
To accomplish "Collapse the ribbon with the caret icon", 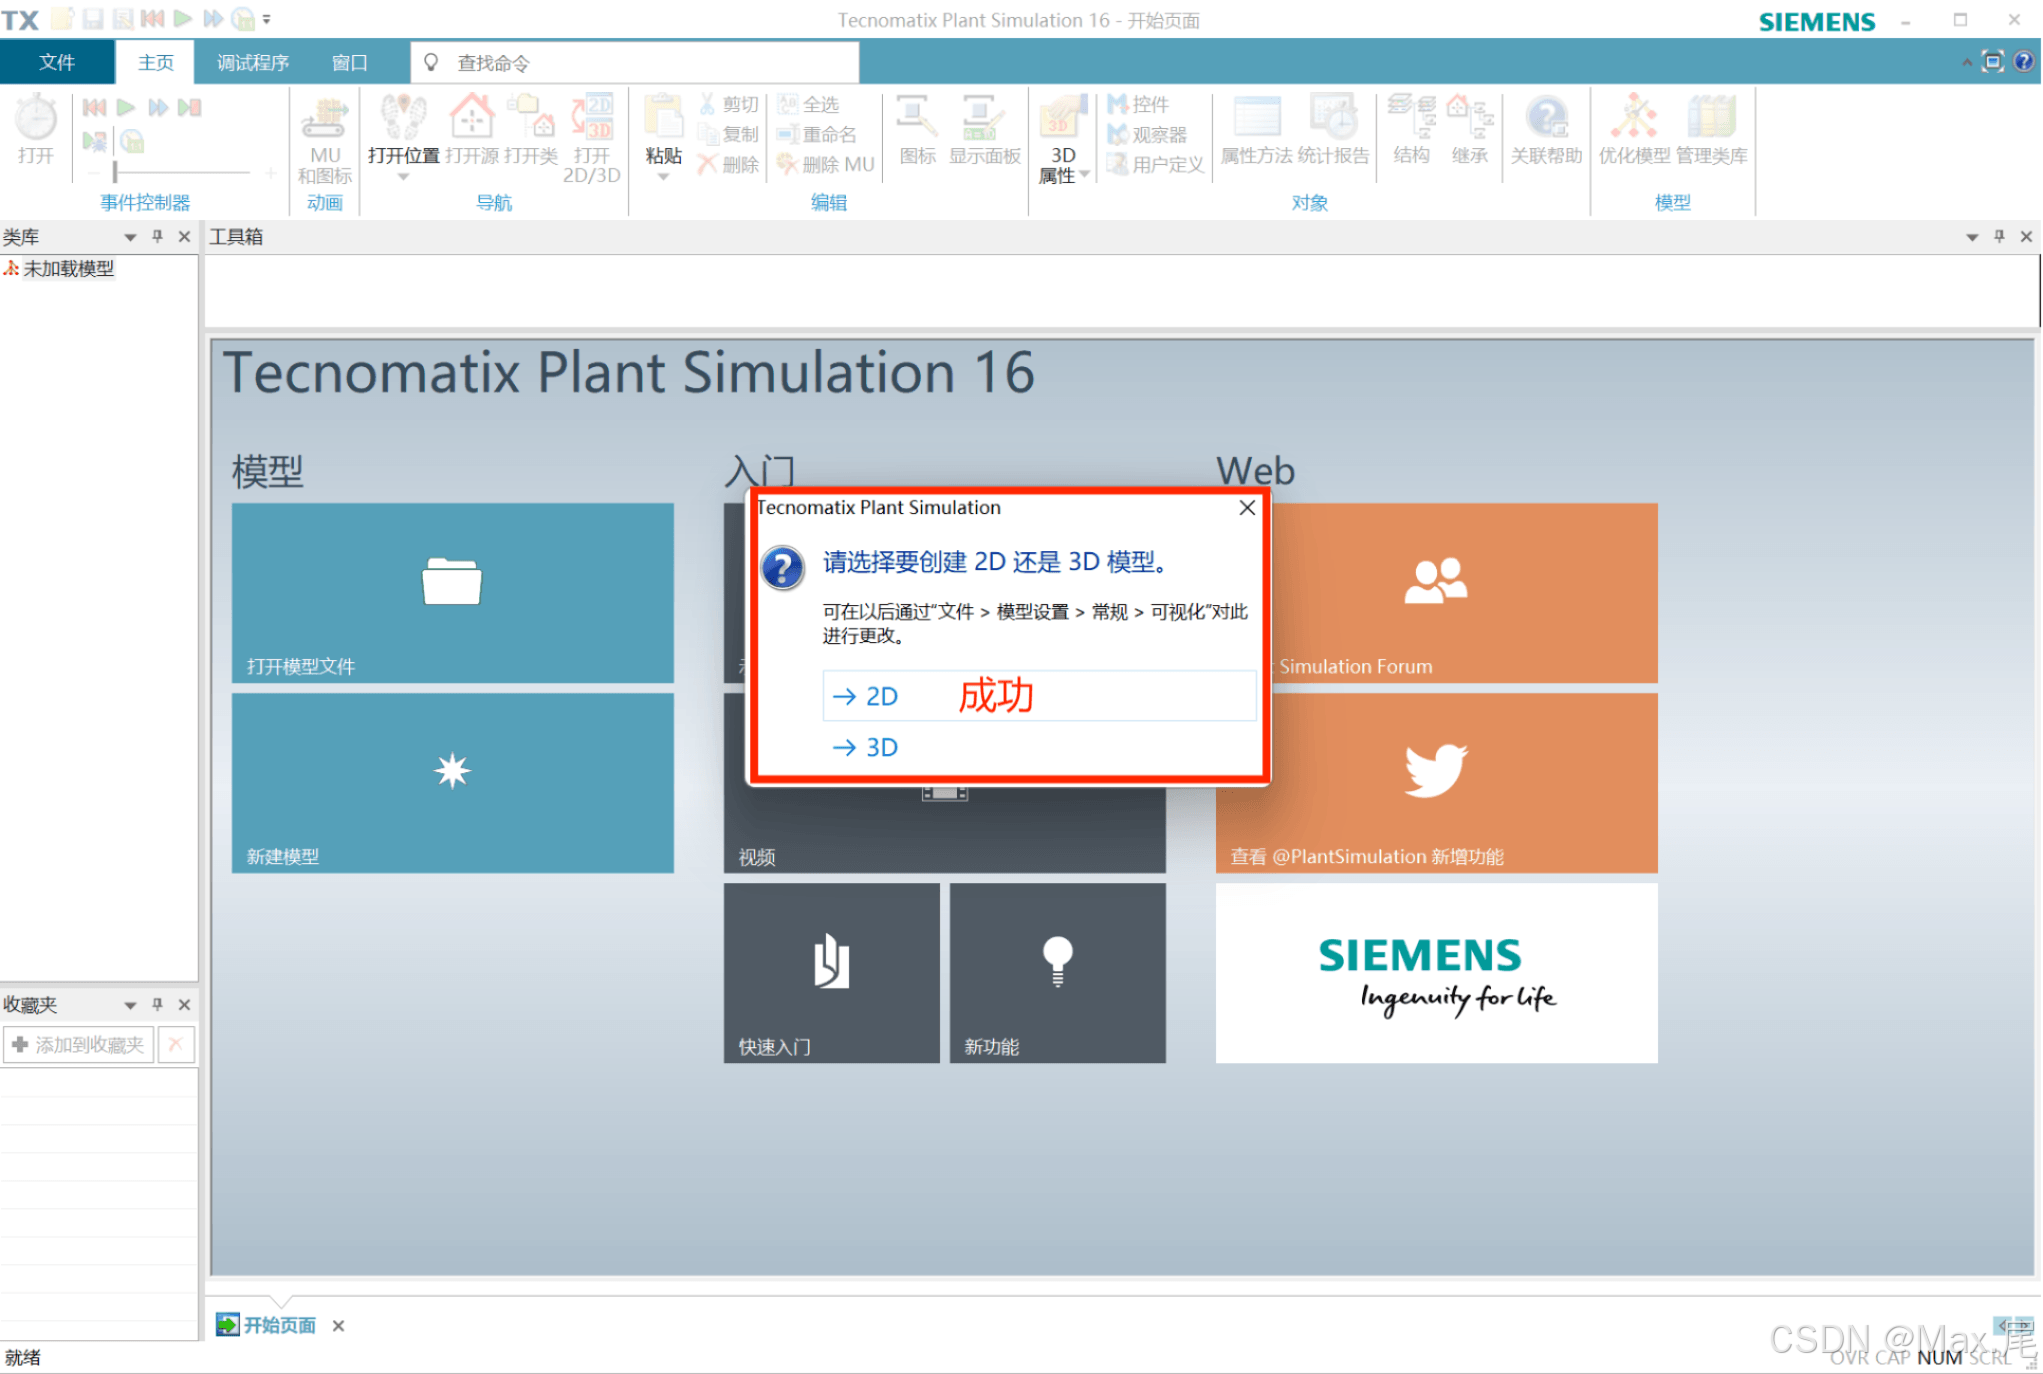I will click(x=1966, y=62).
